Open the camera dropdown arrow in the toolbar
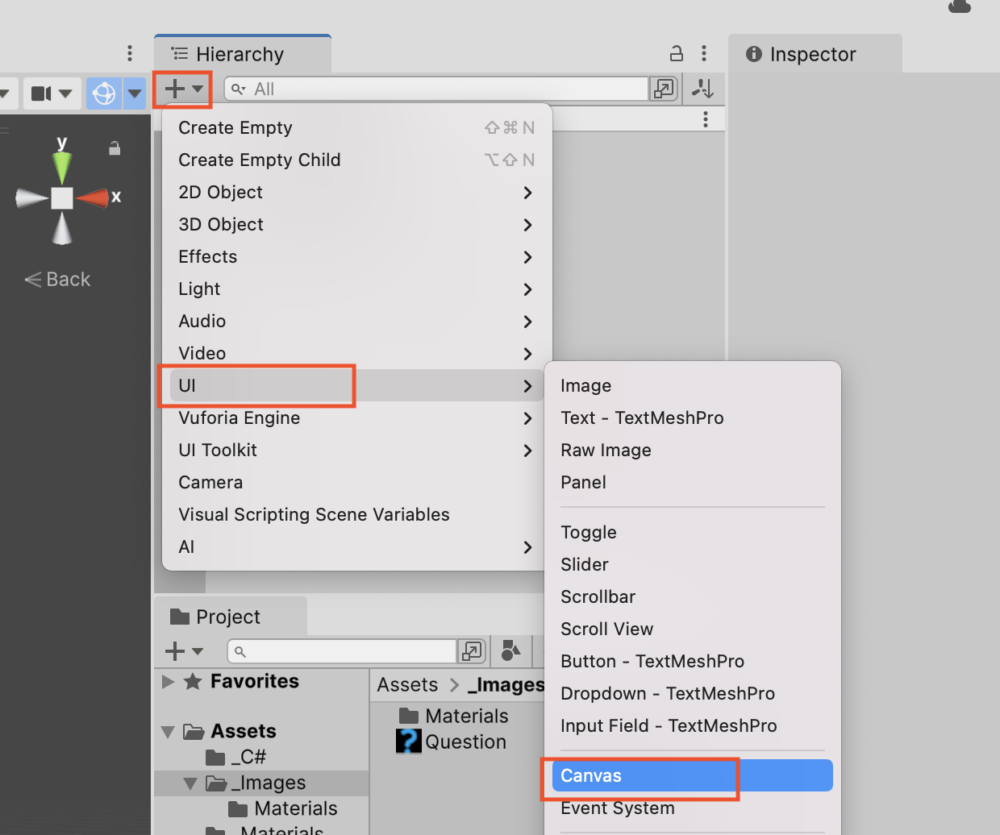1000x835 pixels. (x=63, y=93)
